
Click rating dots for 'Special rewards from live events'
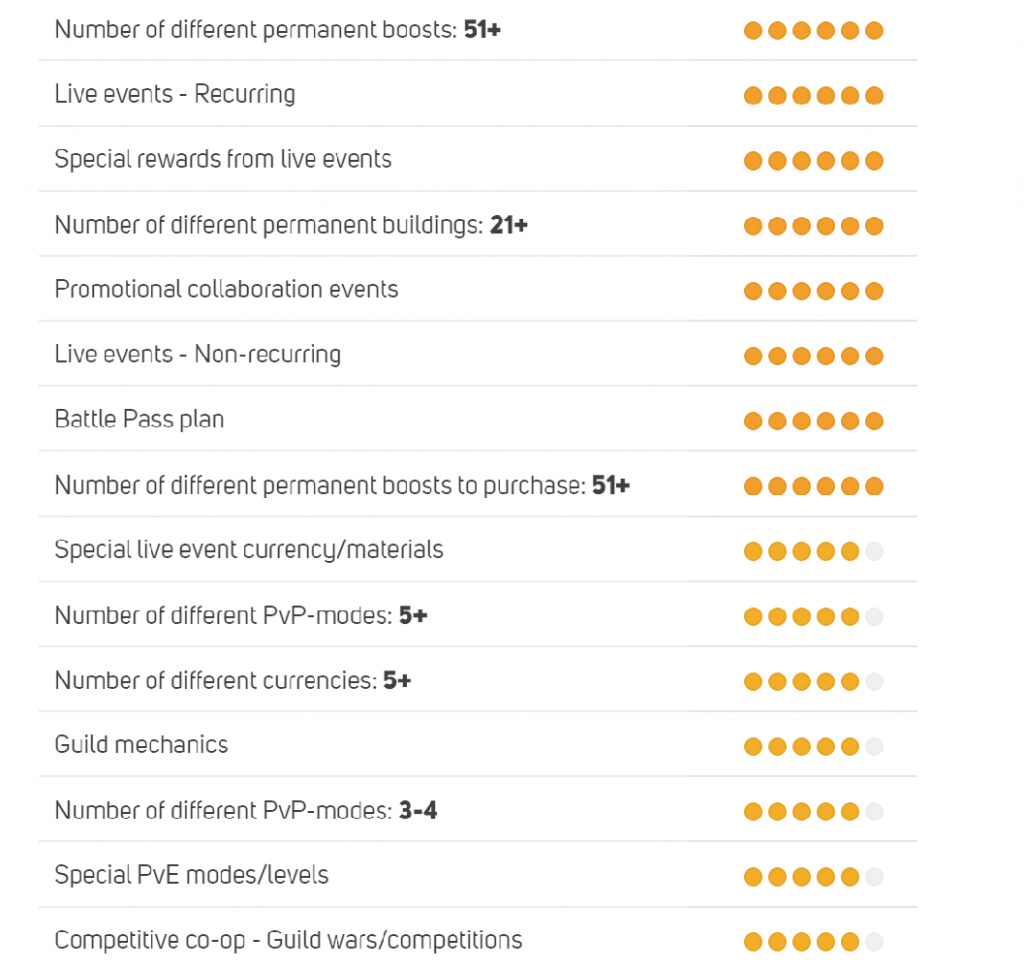click(x=813, y=161)
